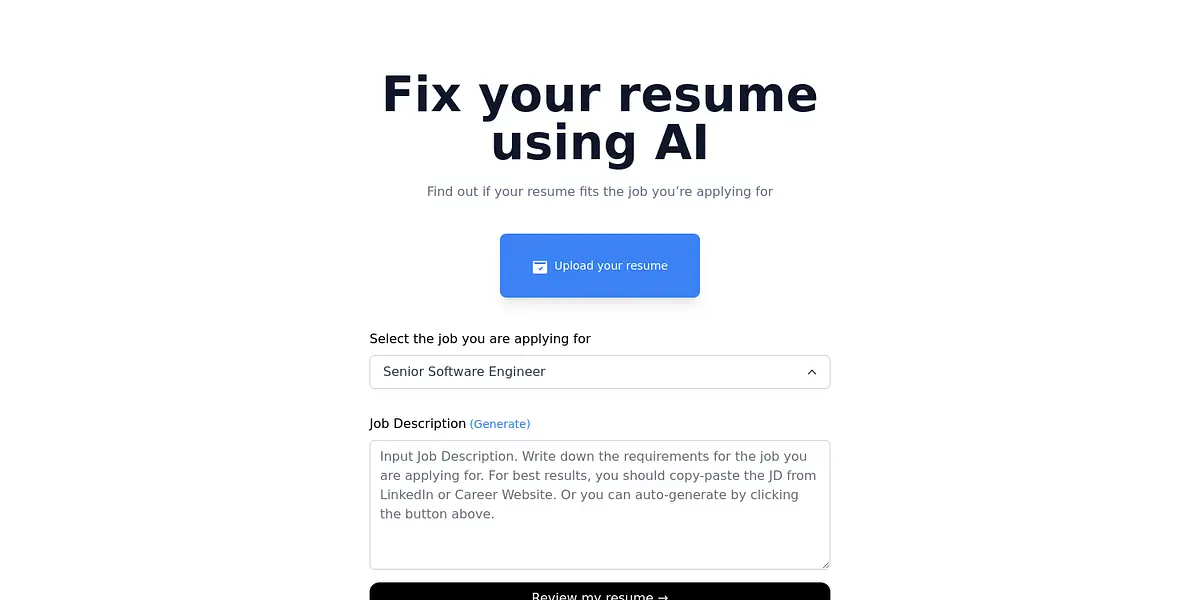This screenshot has width=1200, height=600.
Task: Open the job selection dropdown
Action: point(599,372)
